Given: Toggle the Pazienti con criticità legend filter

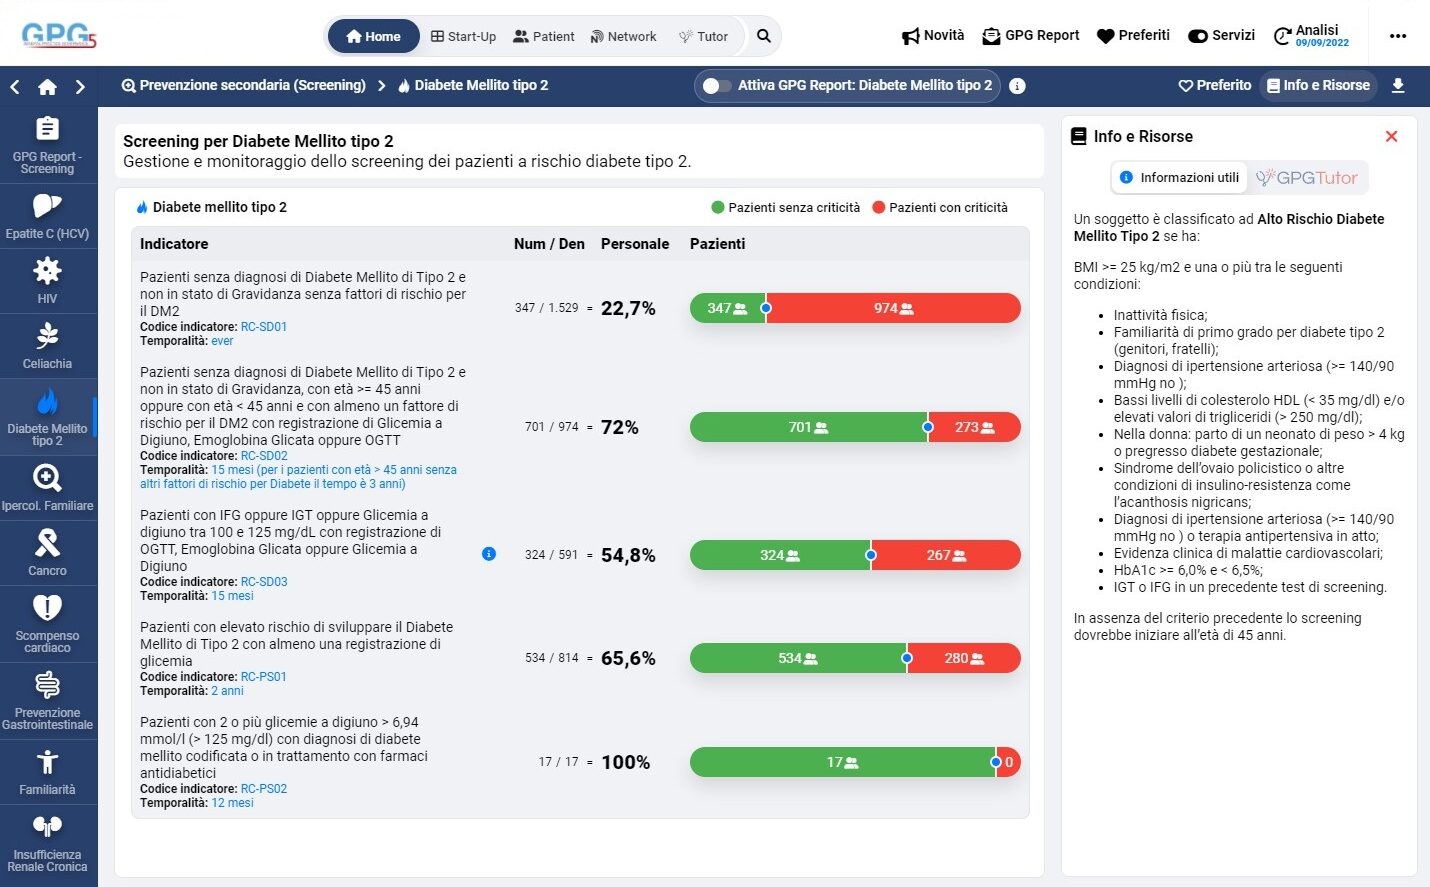Looking at the screenshot, I should coord(939,208).
